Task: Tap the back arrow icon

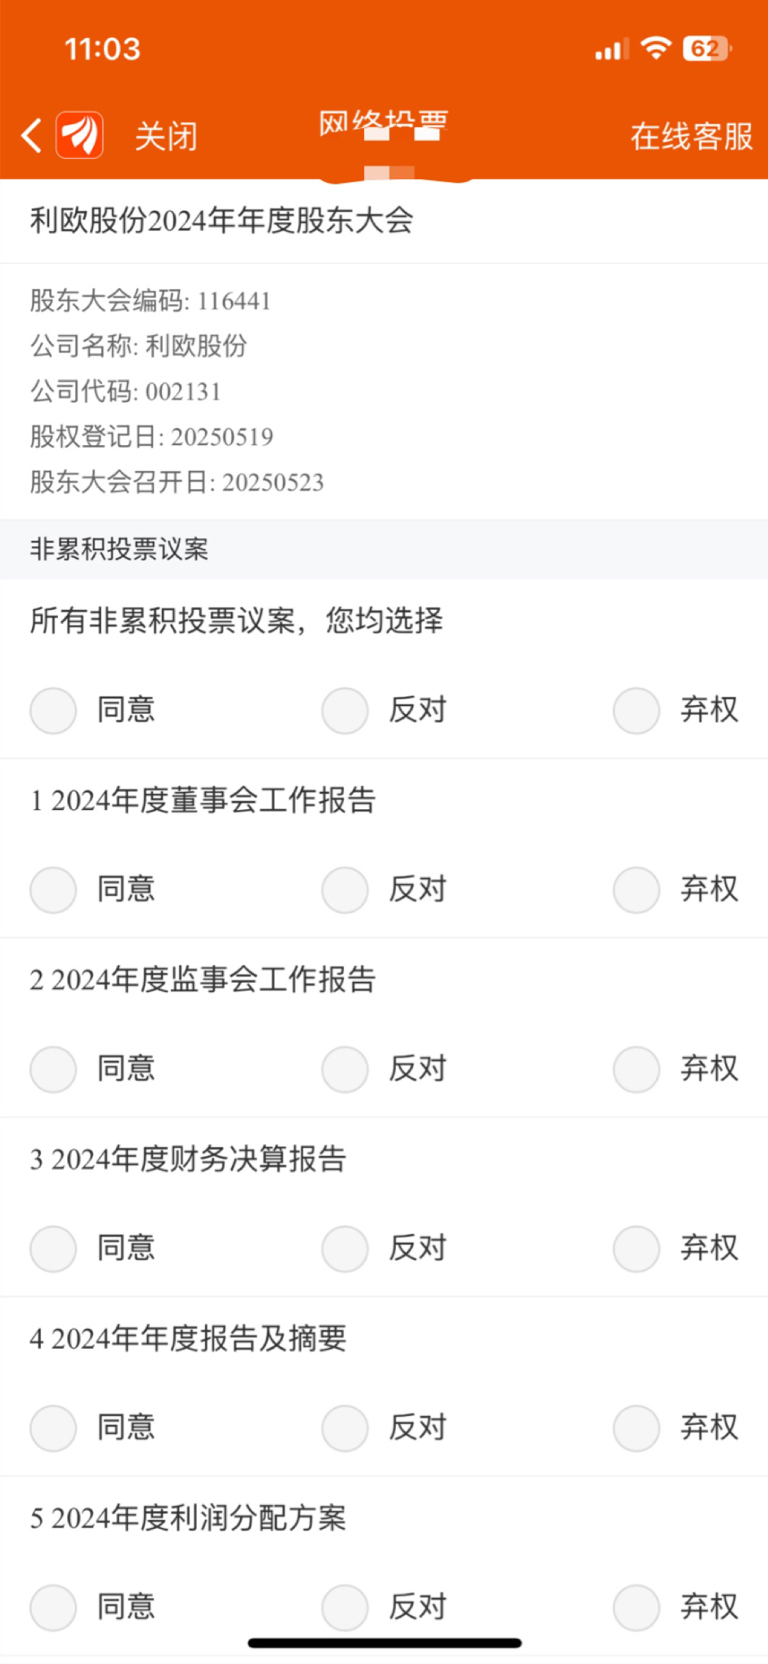Action: point(32,135)
